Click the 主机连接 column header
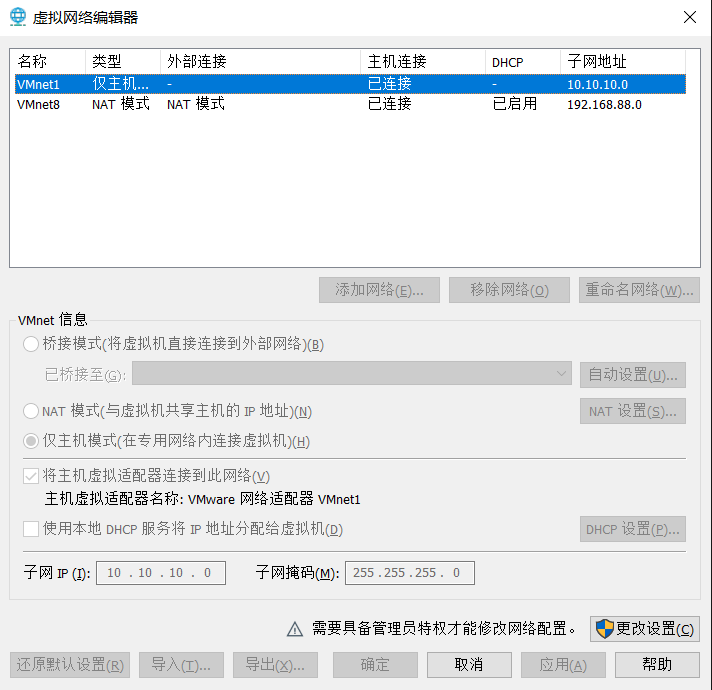The image size is (712, 690). coord(423,61)
